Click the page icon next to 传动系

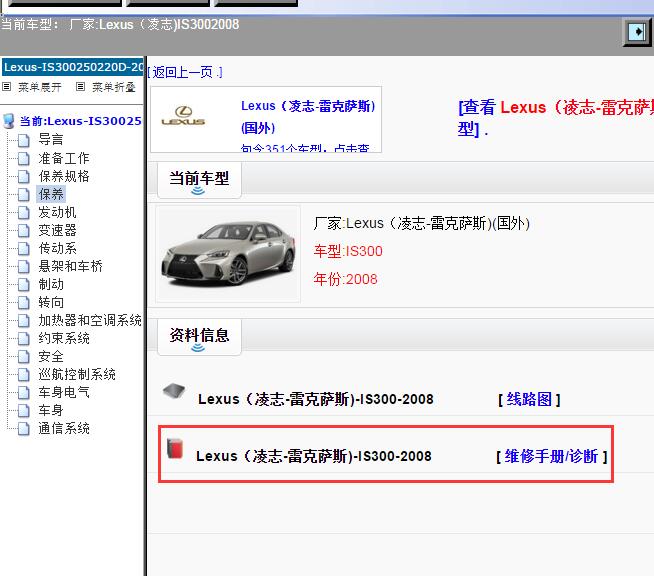24,249
